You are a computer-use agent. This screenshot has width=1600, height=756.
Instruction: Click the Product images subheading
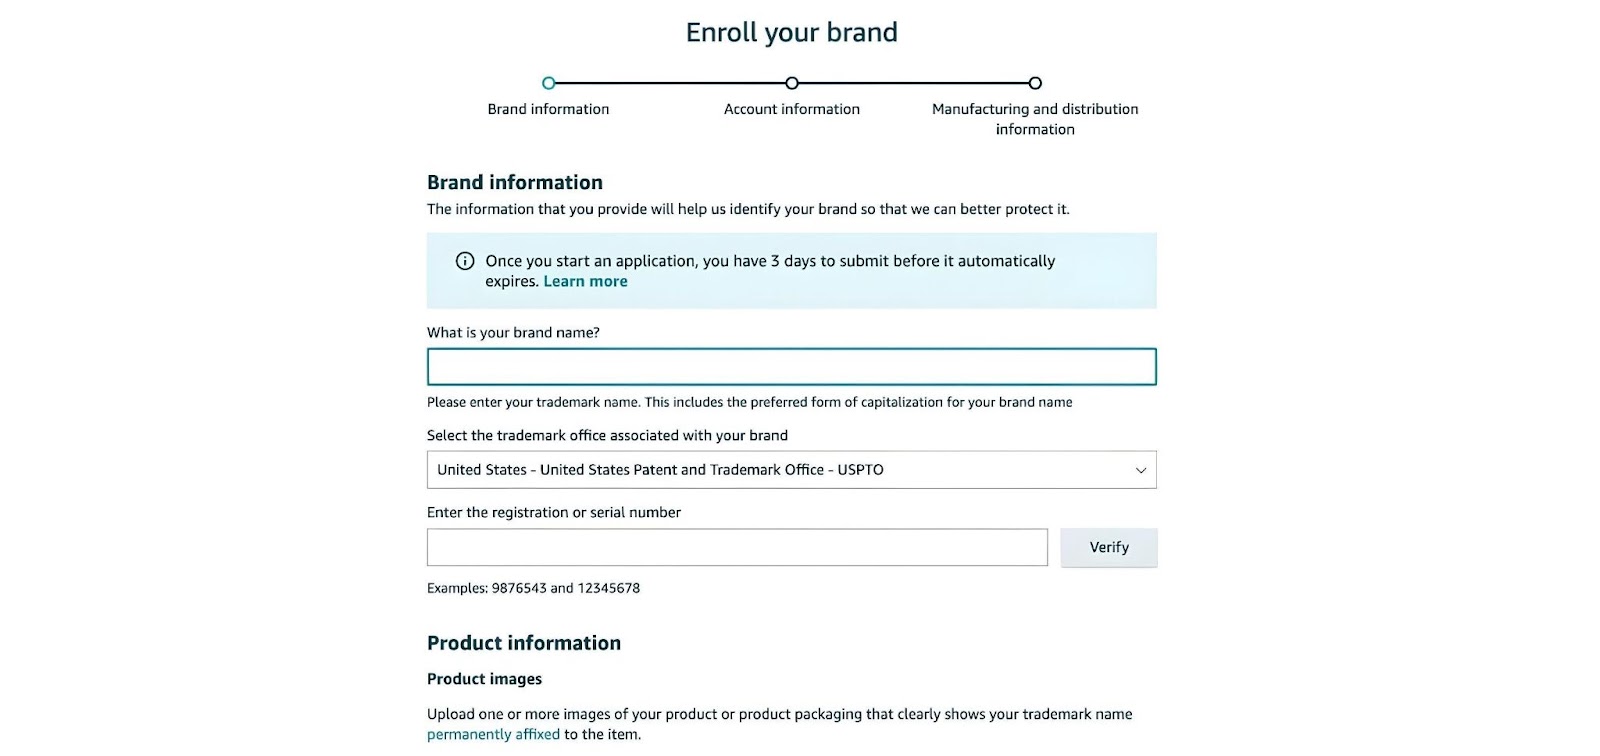484,679
